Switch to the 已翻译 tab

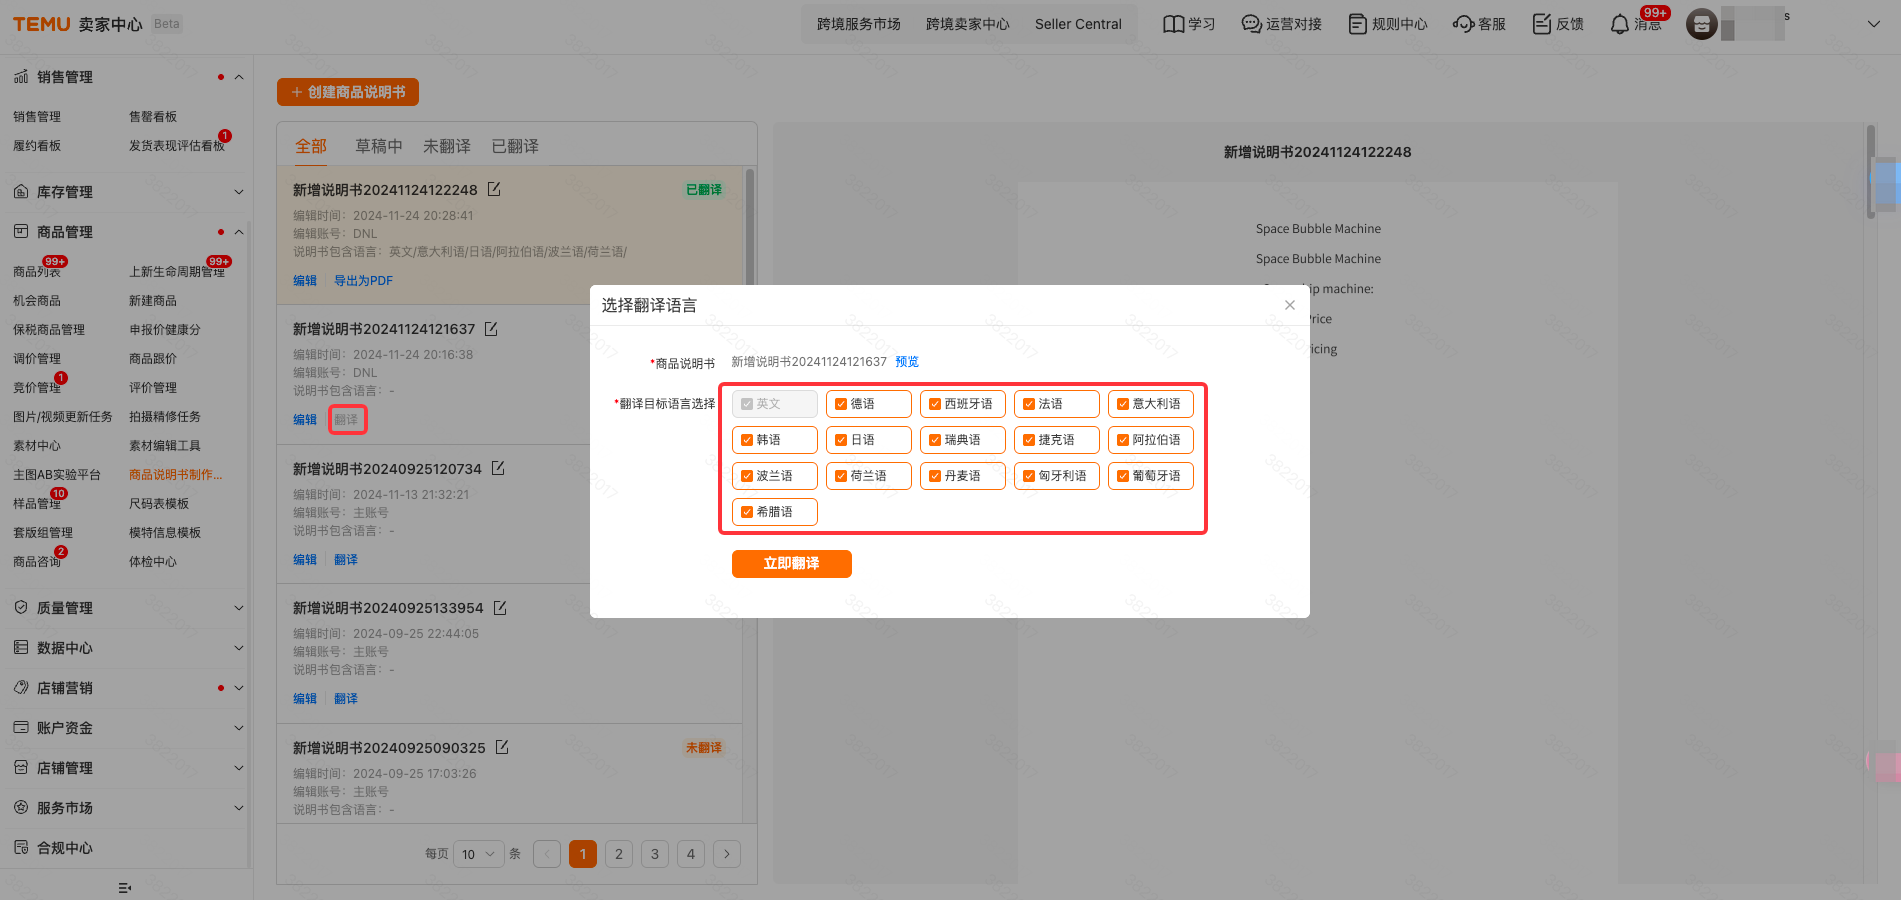[x=515, y=146]
